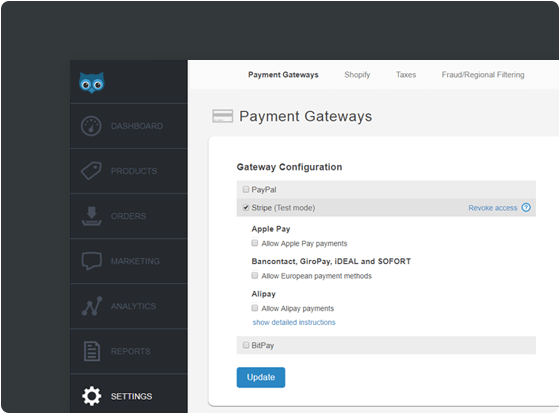Click the Payment Gateways page heading
Screen dimensions: 560x414
[306, 116]
